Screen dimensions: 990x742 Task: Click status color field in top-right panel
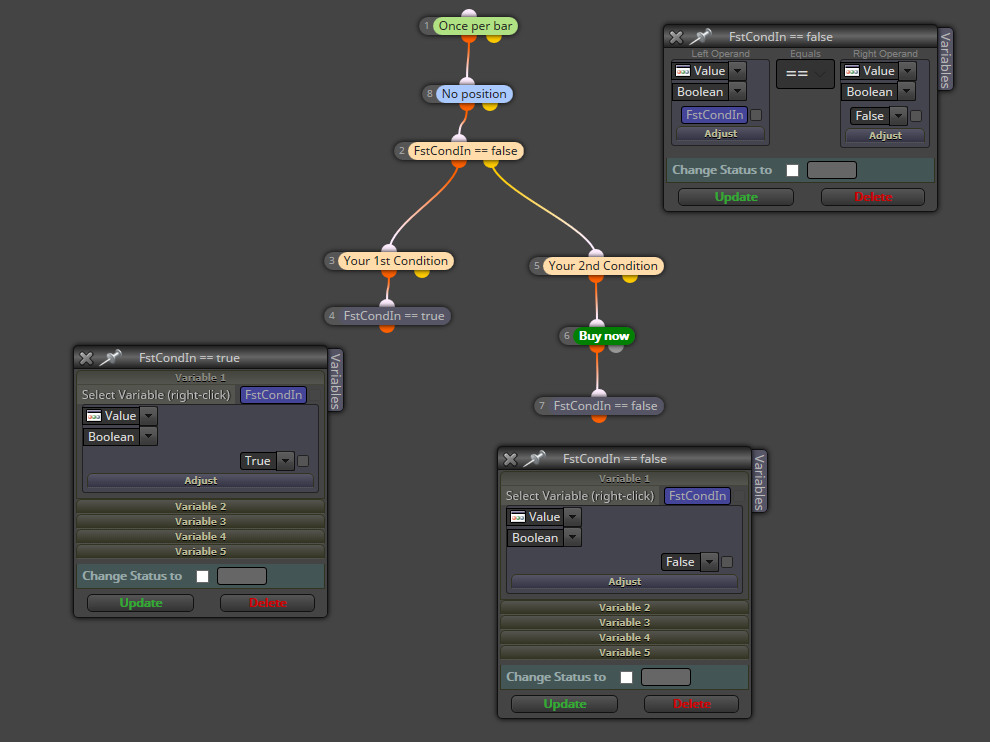pyautogui.click(x=832, y=170)
